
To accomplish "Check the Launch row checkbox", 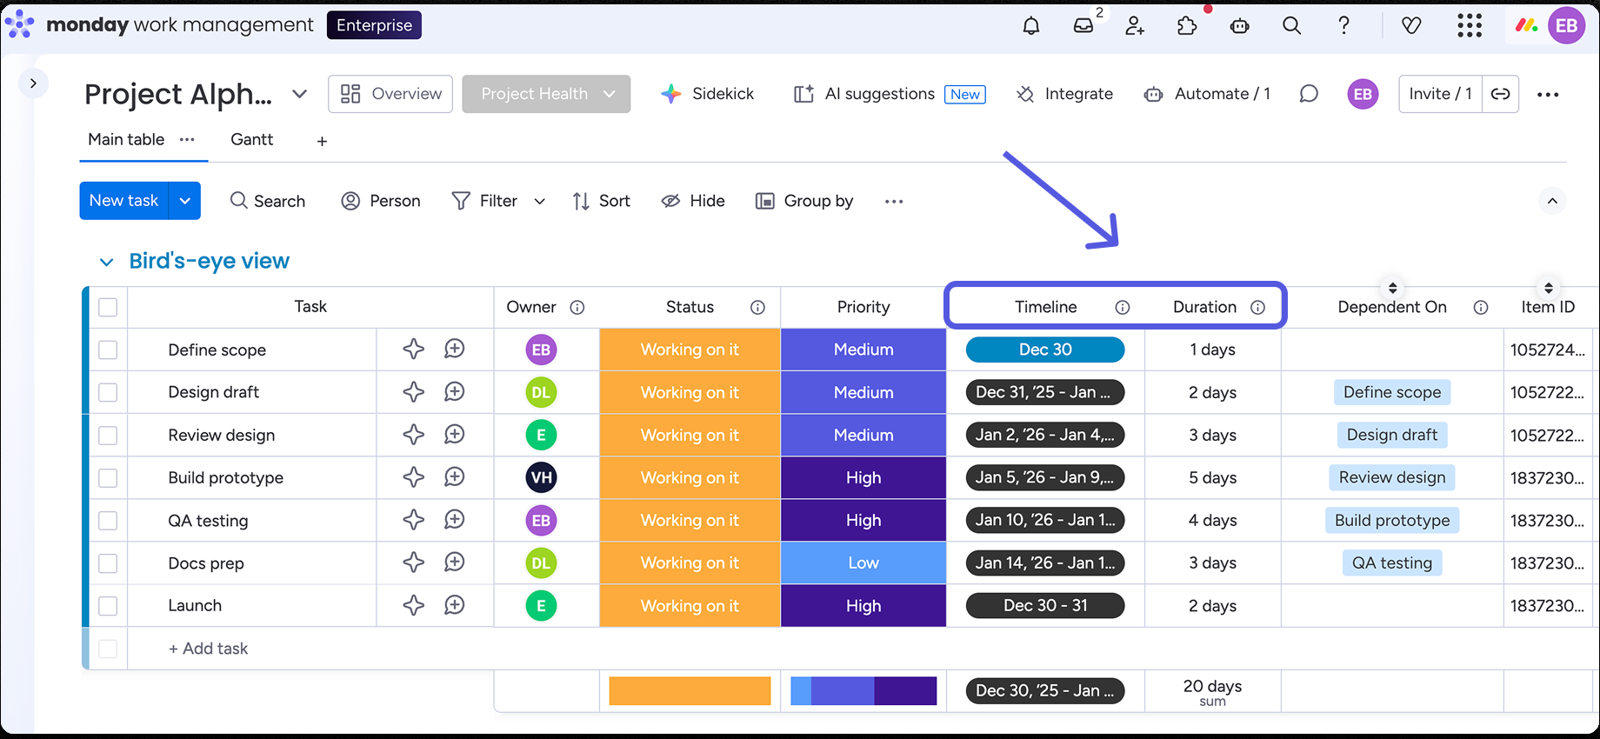I will (108, 606).
